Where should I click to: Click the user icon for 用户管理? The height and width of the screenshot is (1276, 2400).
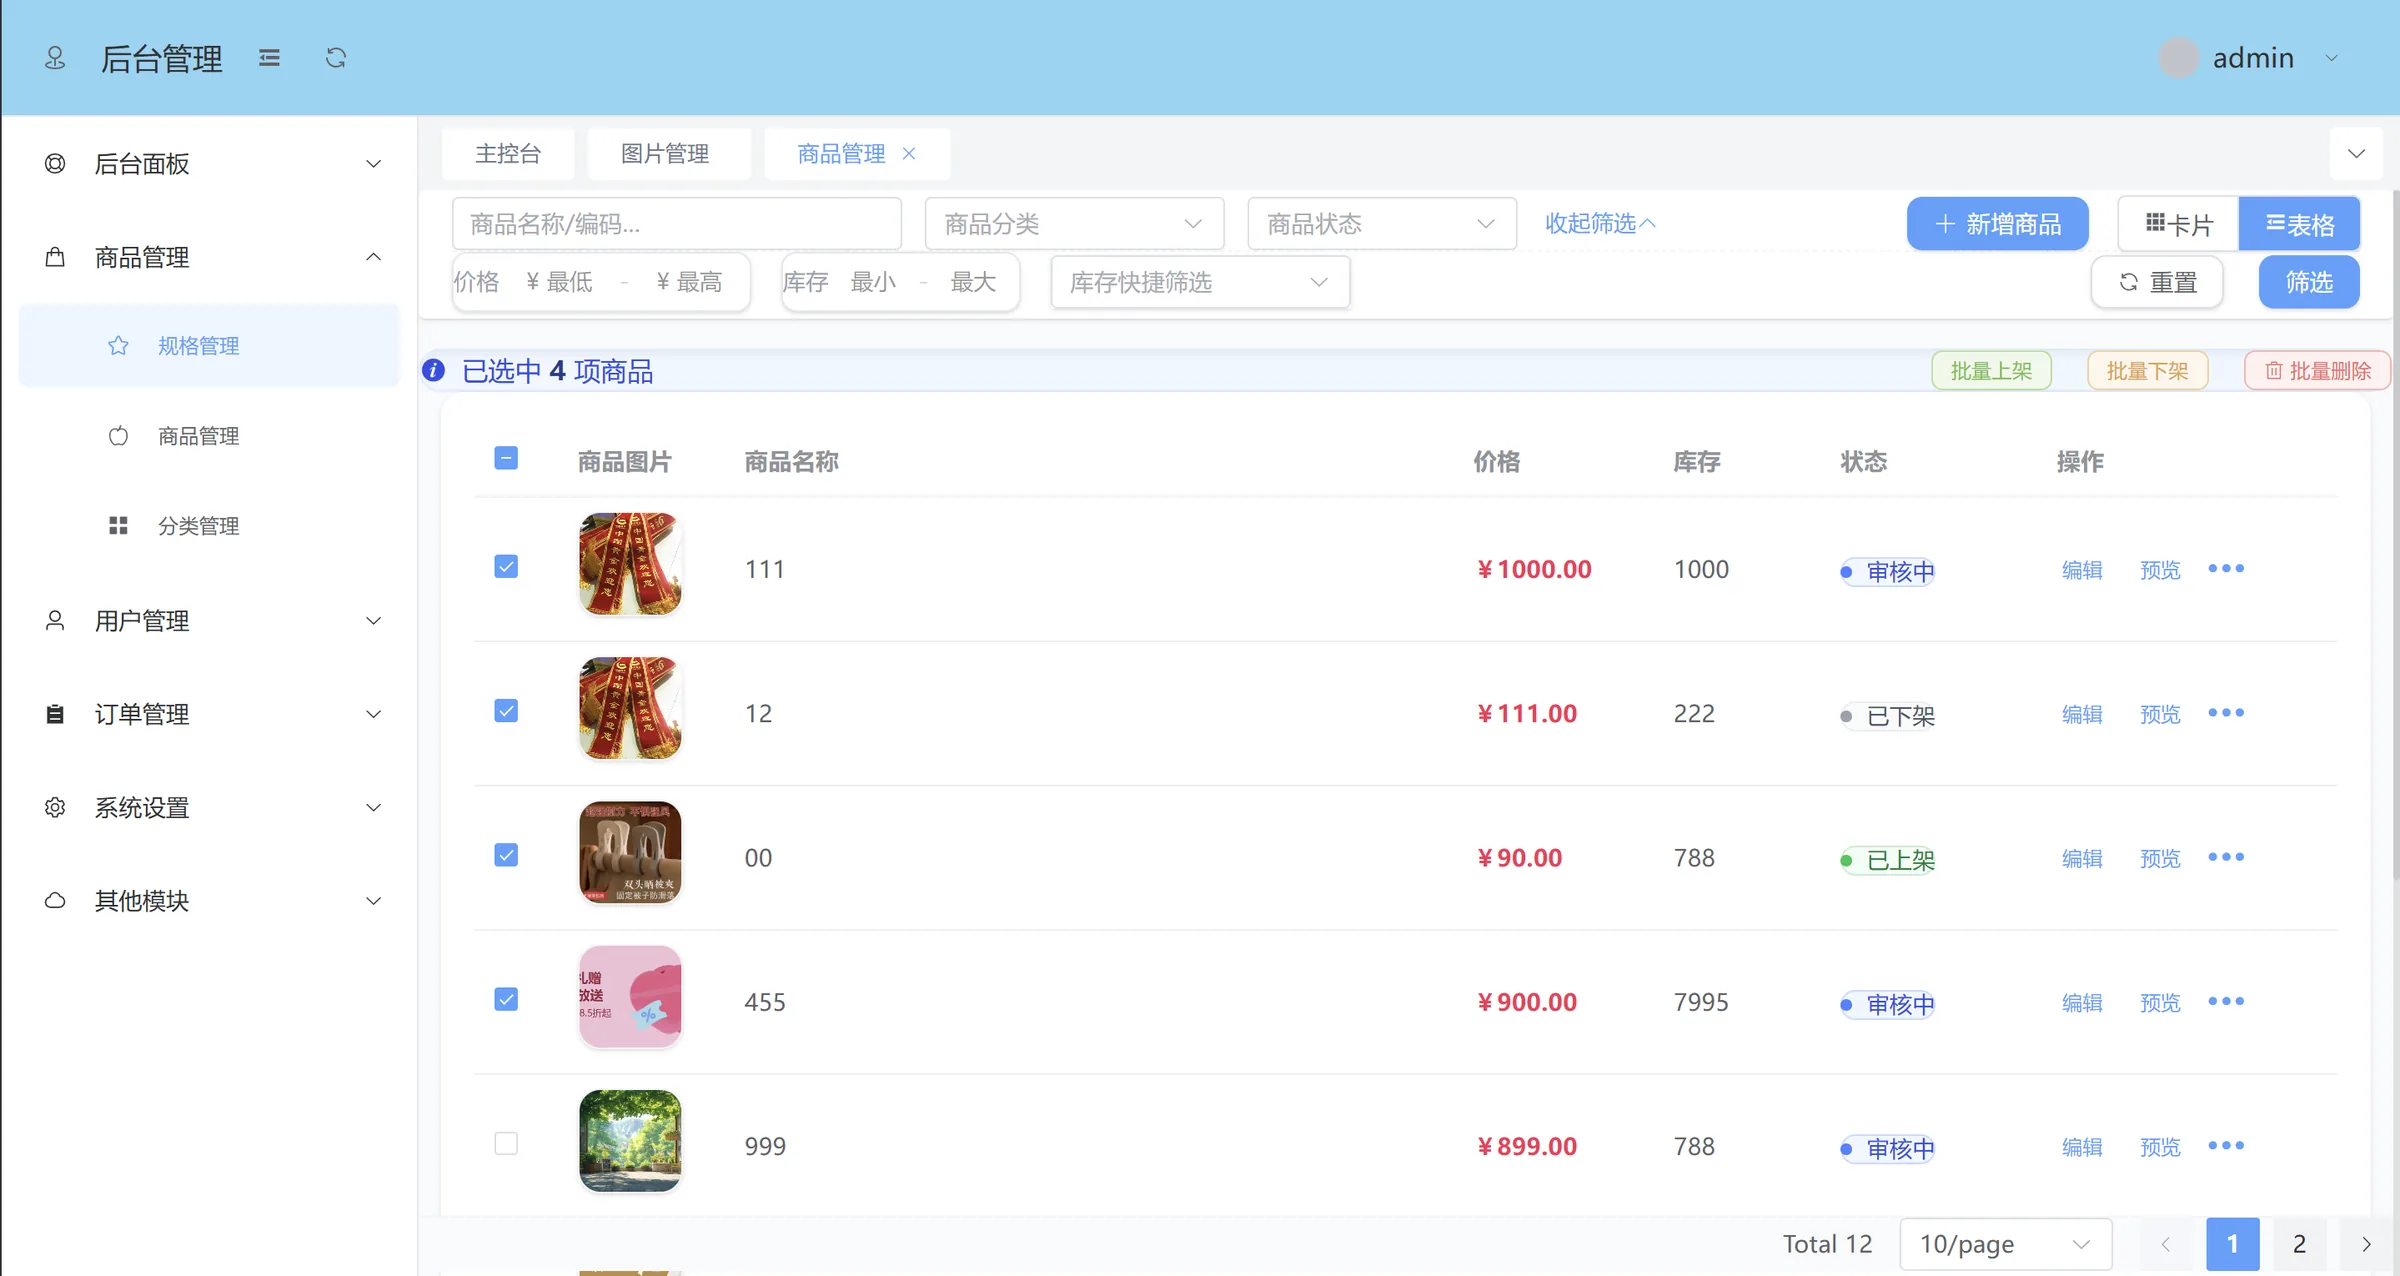pyautogui.click(x=55, y=620)
